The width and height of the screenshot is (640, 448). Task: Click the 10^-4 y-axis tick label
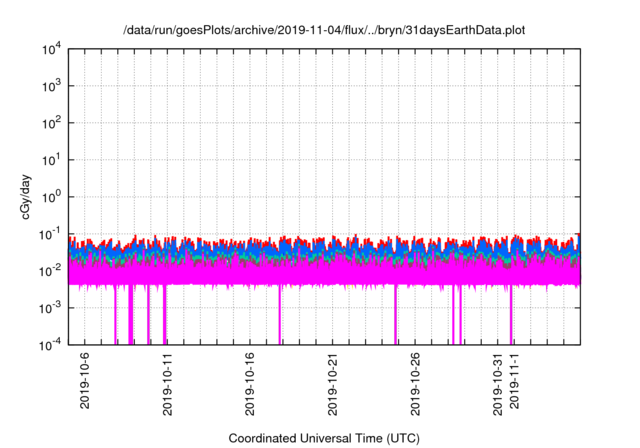(x=51, y=345)
